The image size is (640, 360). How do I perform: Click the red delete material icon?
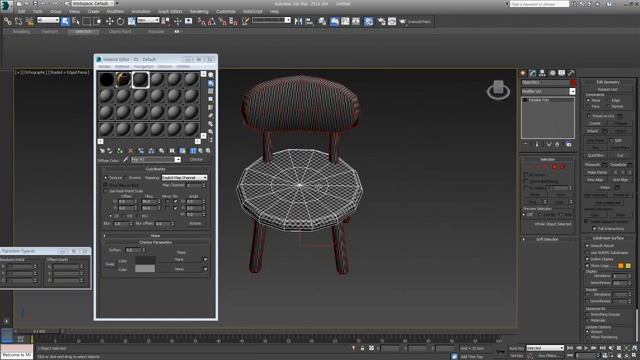point(131,151)
